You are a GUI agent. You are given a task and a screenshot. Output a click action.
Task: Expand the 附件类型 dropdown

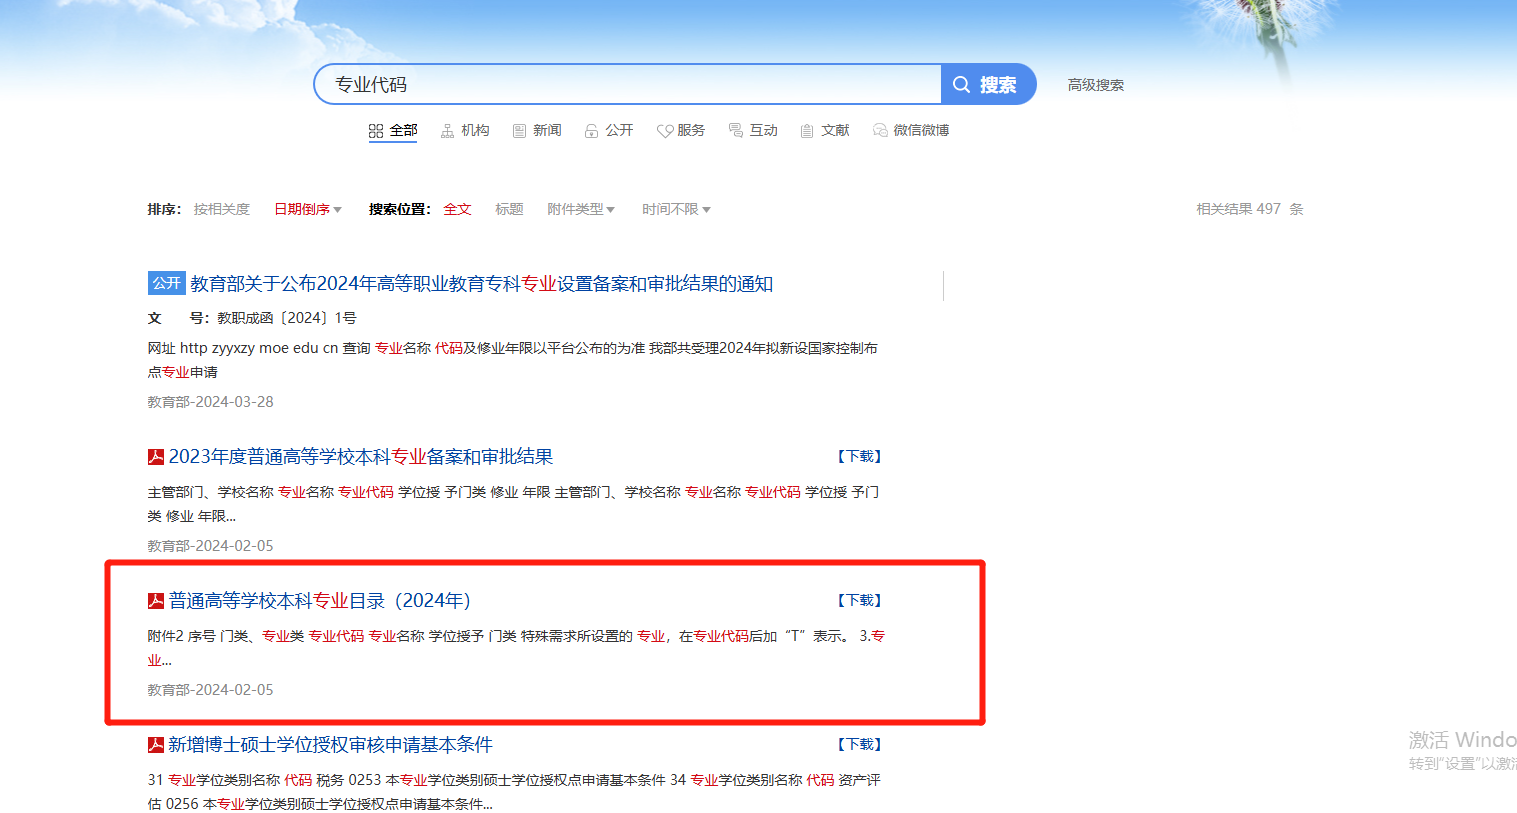pos(581,209)
